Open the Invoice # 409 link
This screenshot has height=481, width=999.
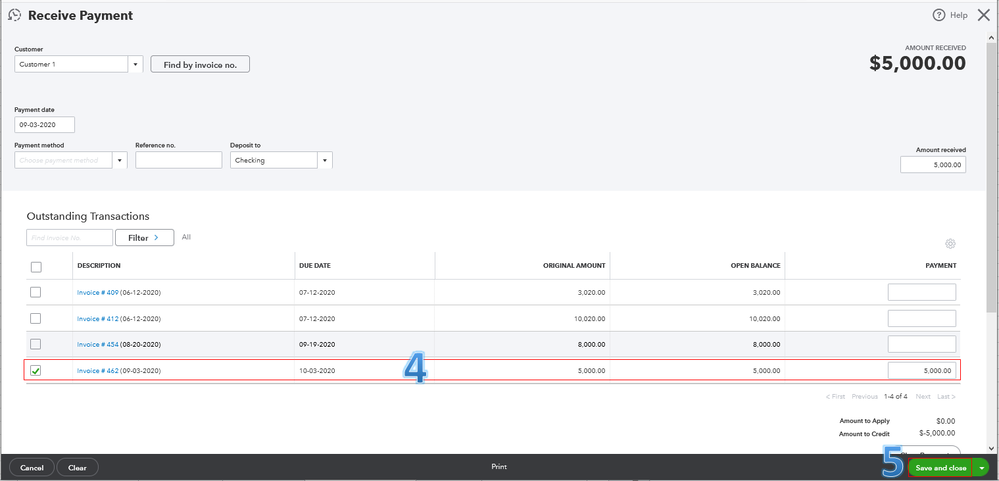(97, 292)
